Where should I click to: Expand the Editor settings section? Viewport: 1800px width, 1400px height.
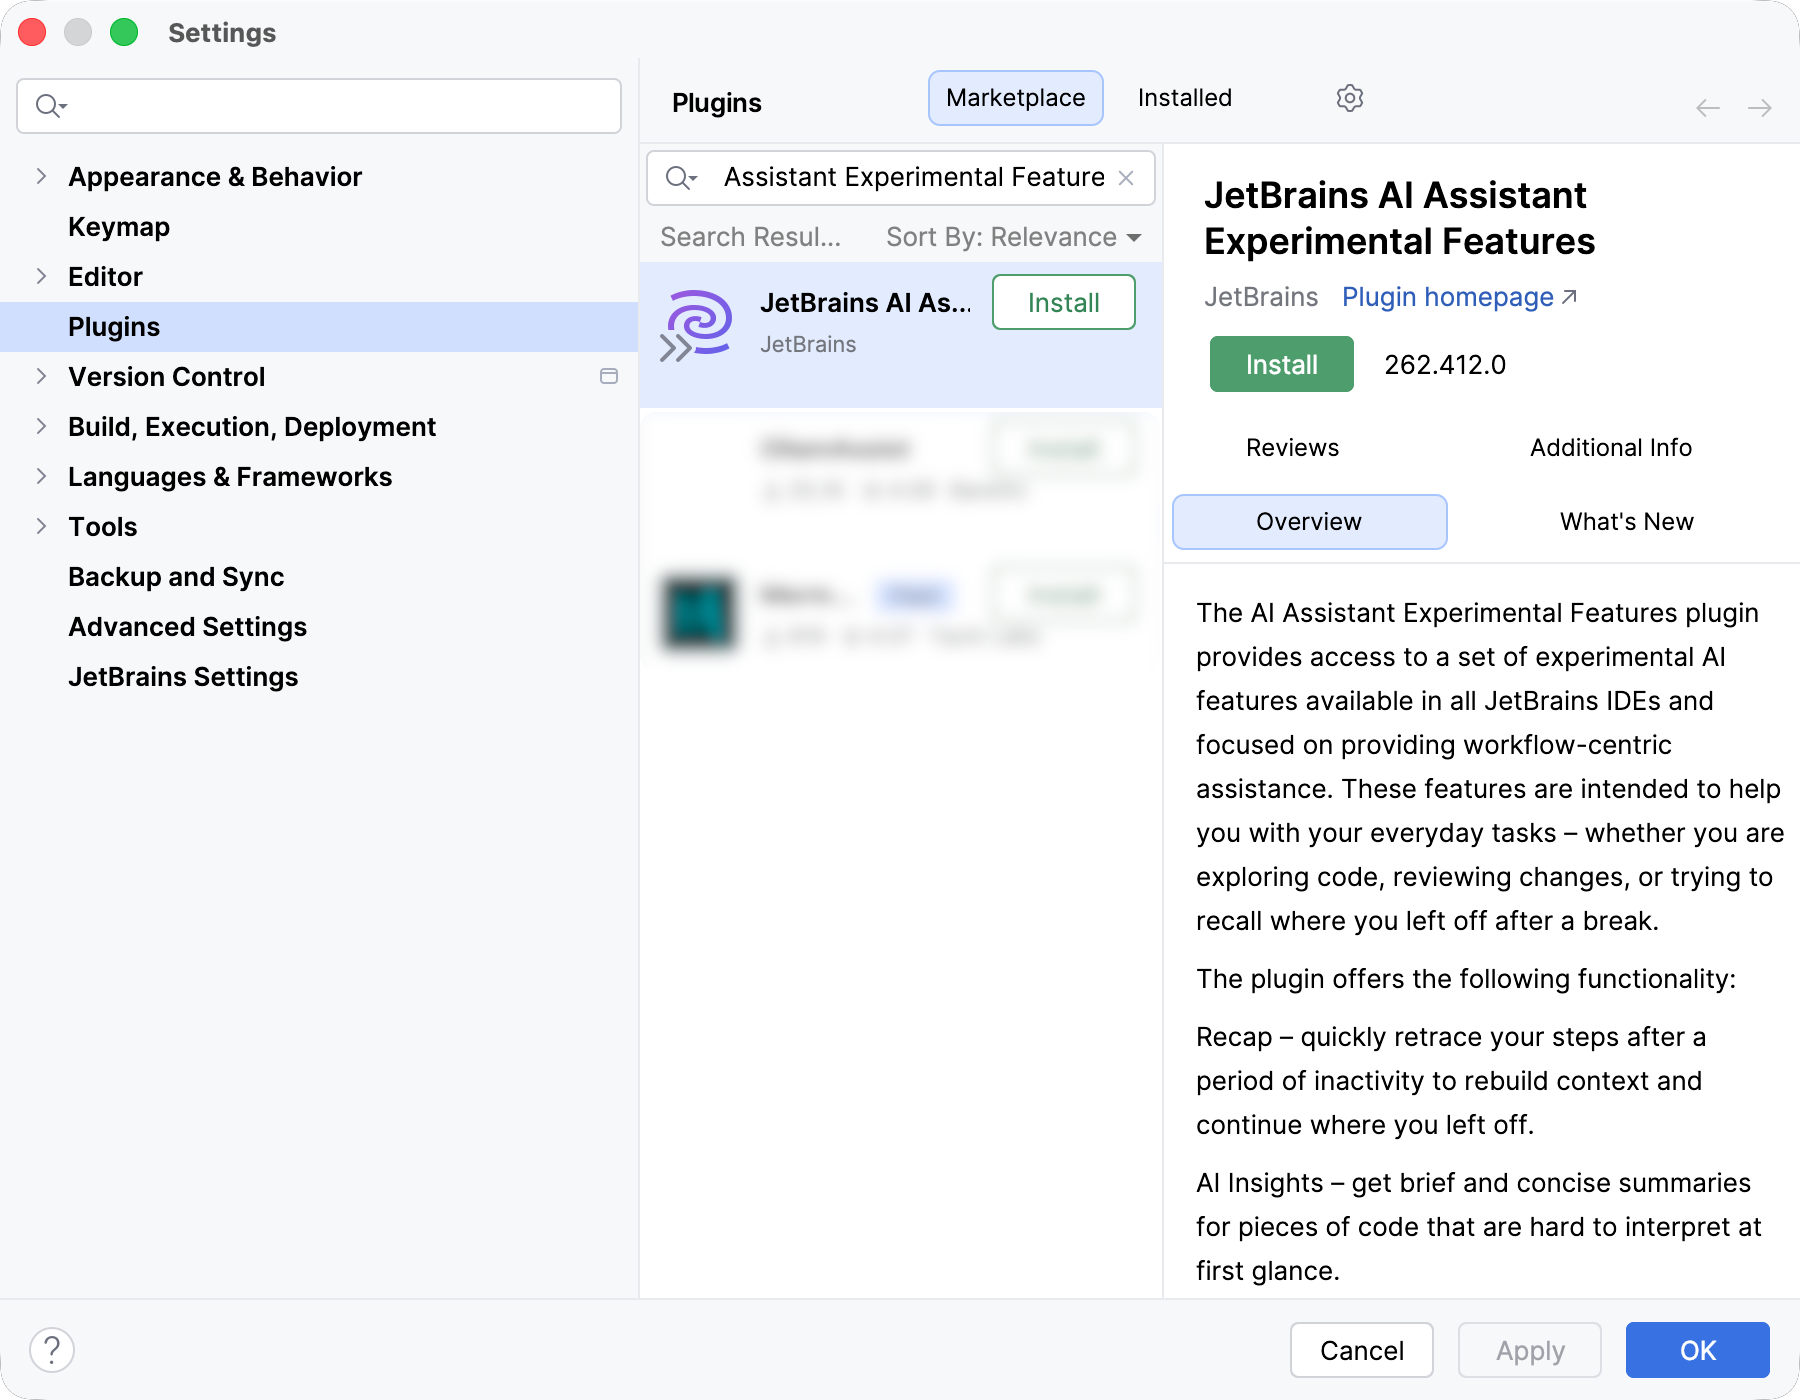pos(41,276)
